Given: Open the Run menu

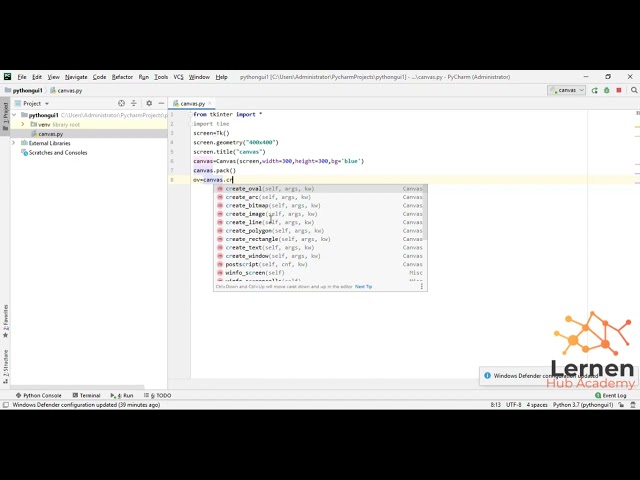Looking at the screenshot, I should click(x=144, y=77).
